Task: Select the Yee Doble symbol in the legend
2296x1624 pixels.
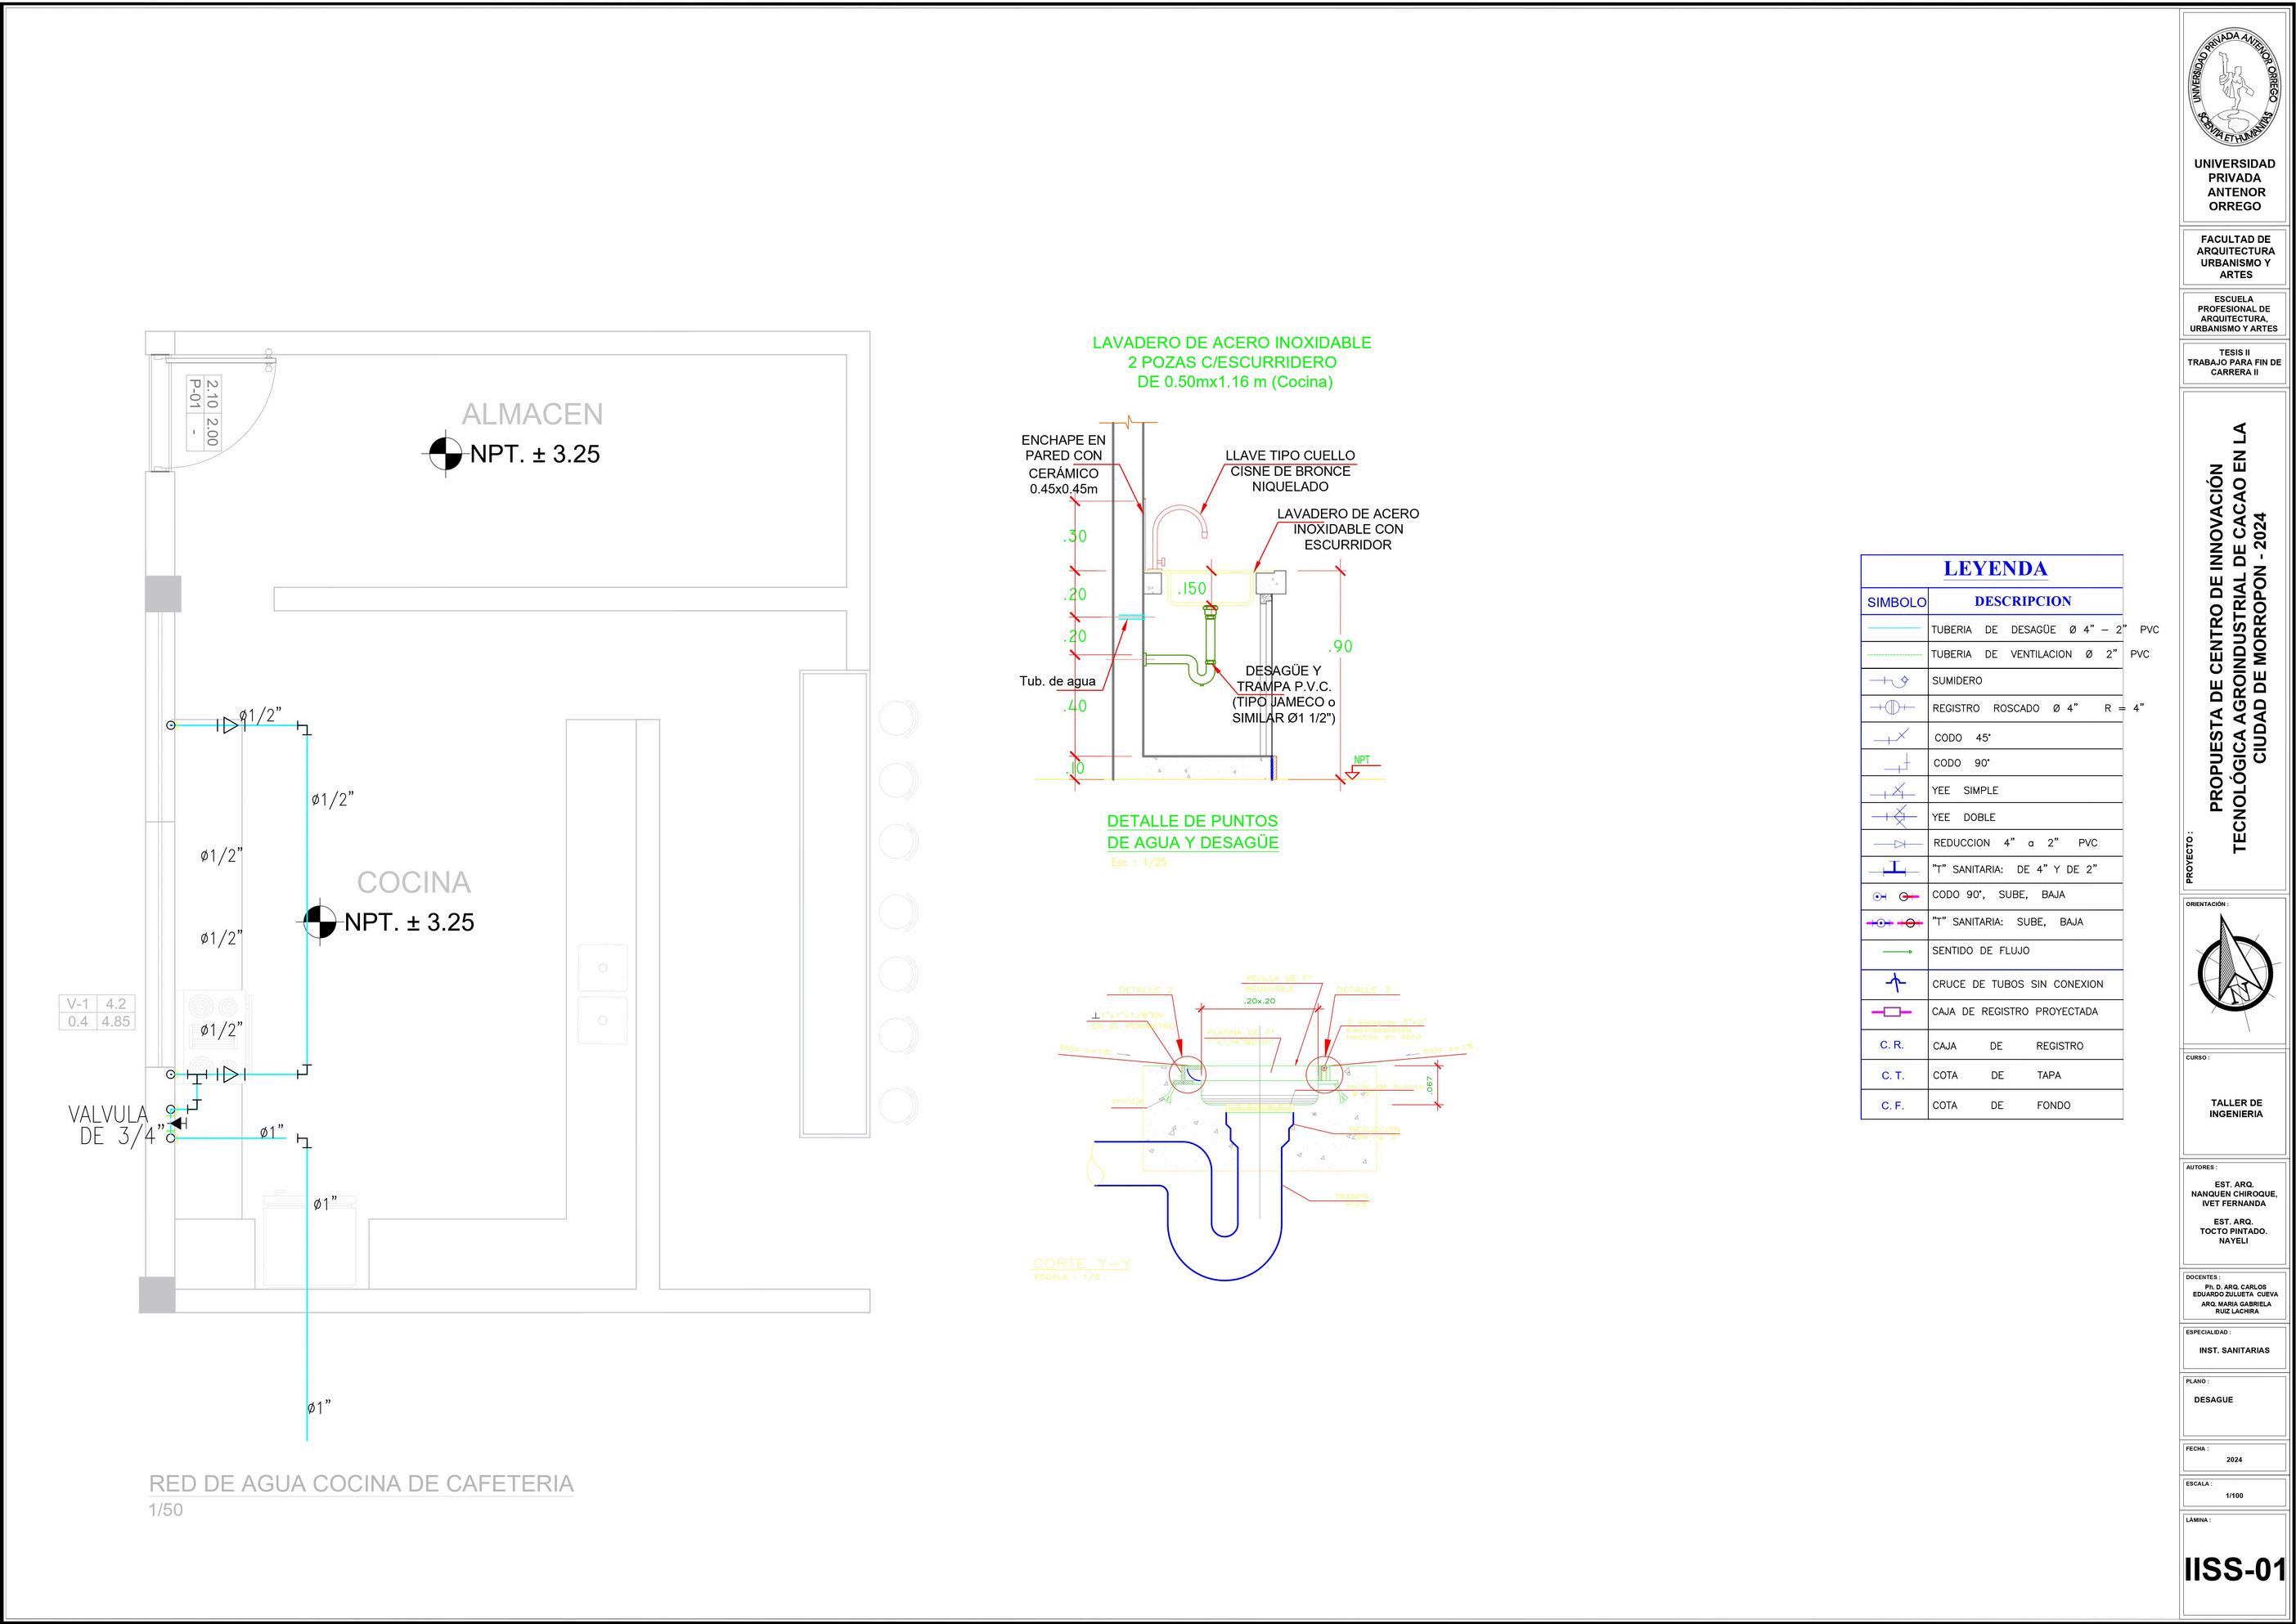Action: [1894, 817]
